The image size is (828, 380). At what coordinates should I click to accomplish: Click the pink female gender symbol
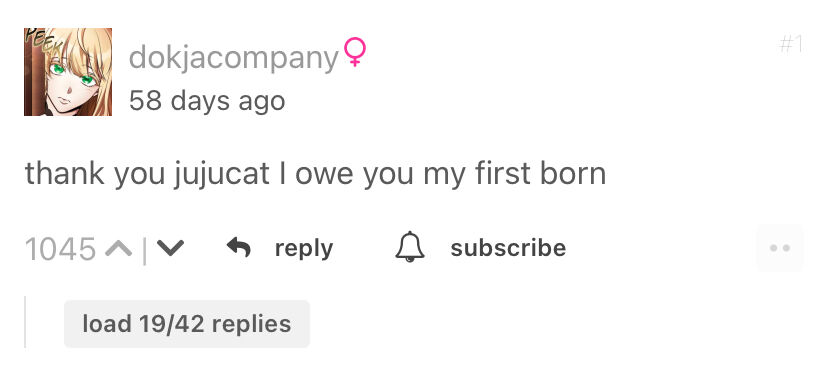355,51
